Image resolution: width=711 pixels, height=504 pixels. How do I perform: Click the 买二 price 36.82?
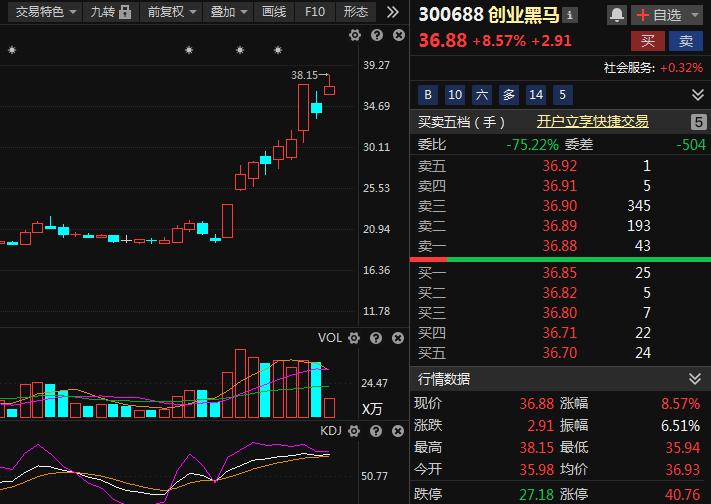[x=560, y=293]
